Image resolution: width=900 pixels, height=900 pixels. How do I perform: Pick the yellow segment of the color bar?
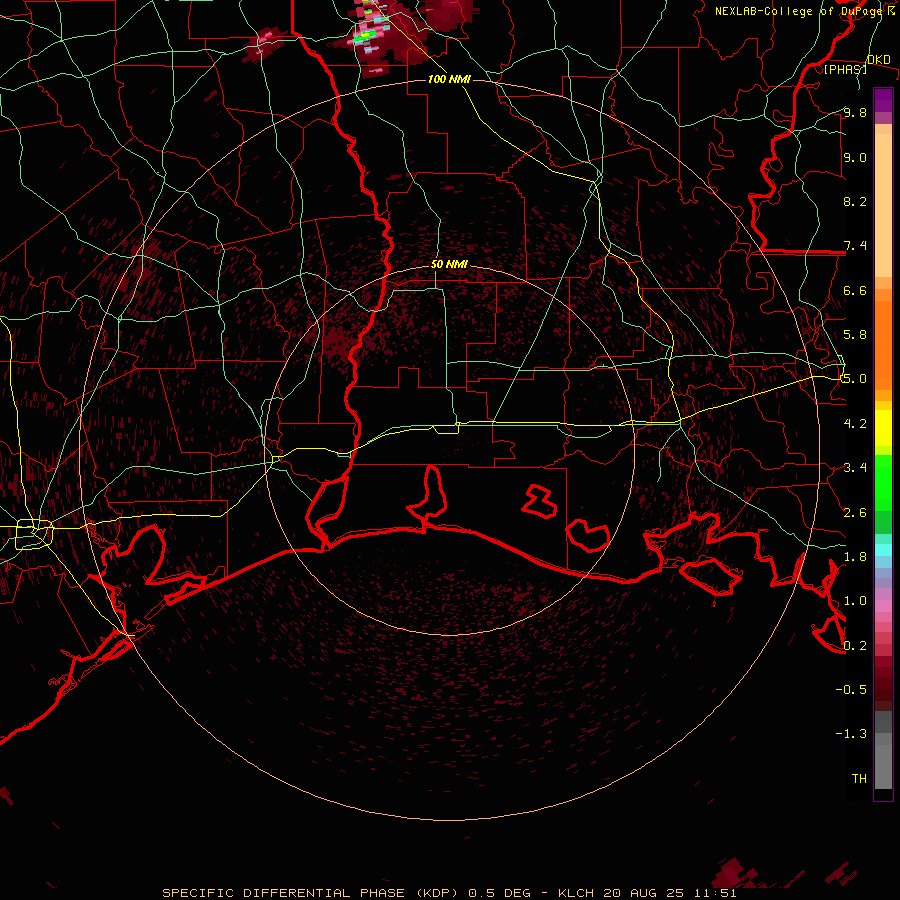point(883,428)
